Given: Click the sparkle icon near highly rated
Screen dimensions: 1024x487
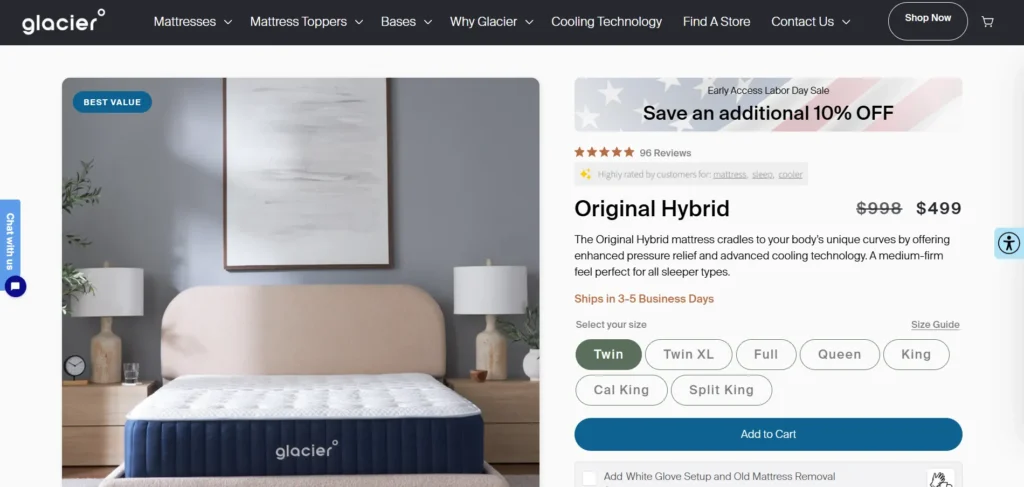Looking at the screenshot, I should [586, 174].
